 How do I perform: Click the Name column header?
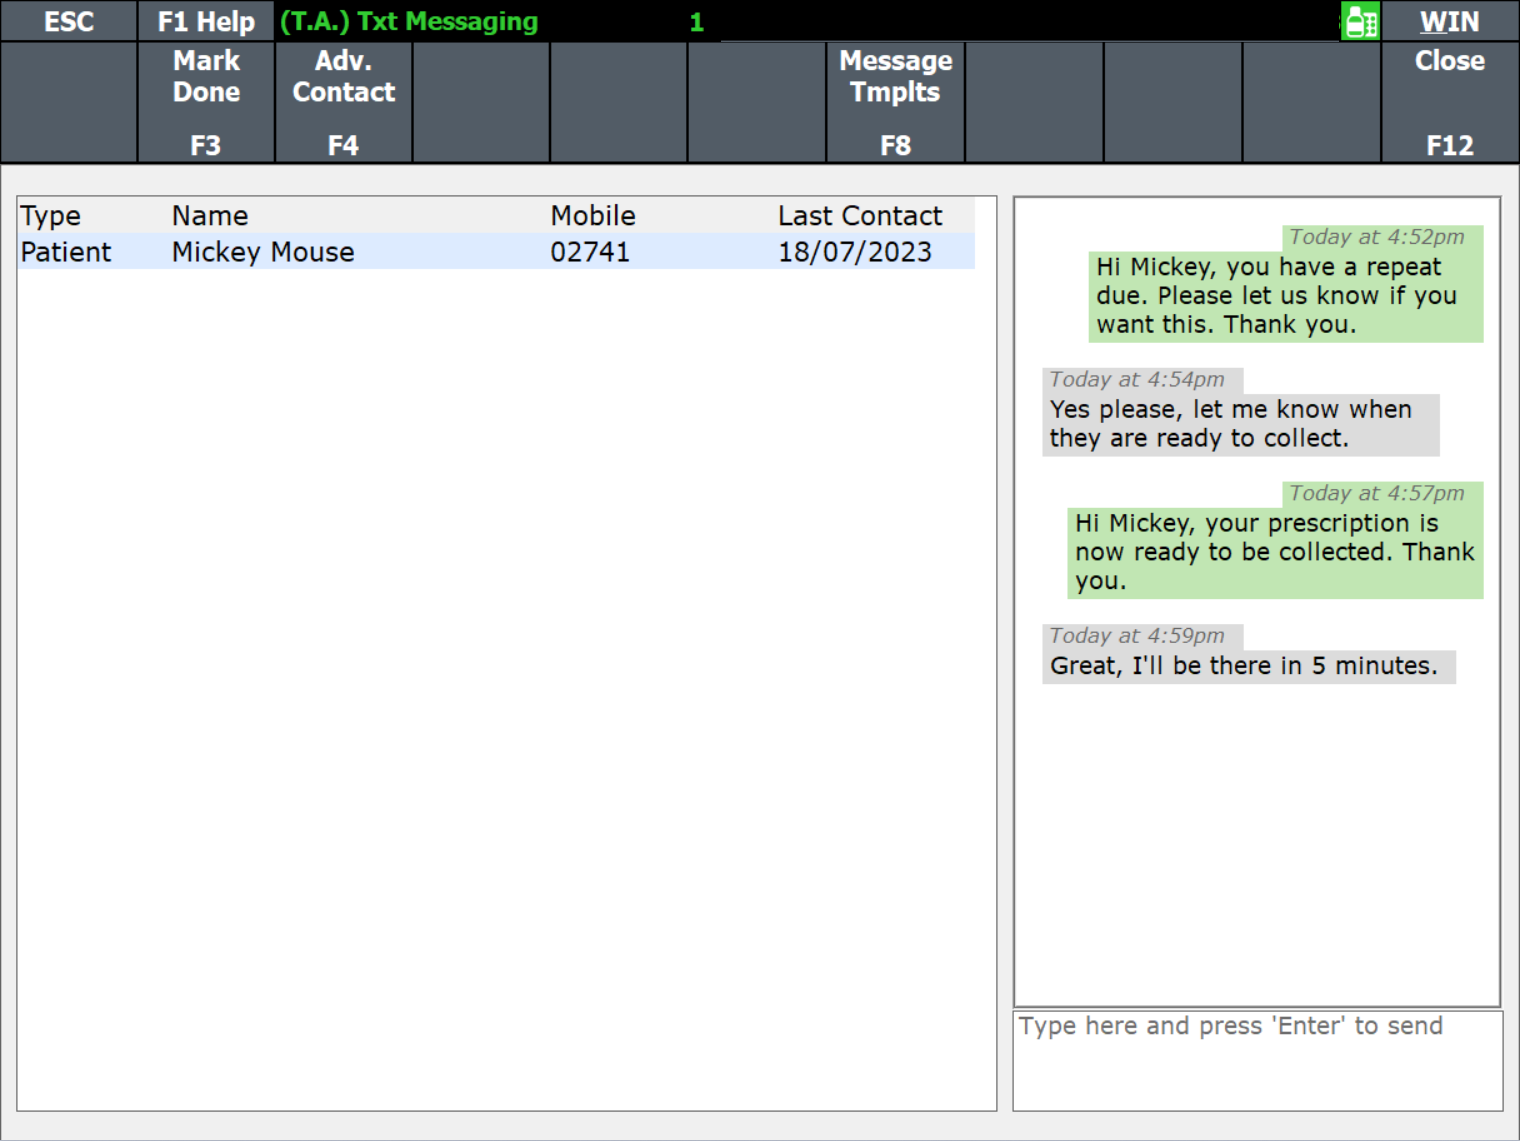(210, 216)
